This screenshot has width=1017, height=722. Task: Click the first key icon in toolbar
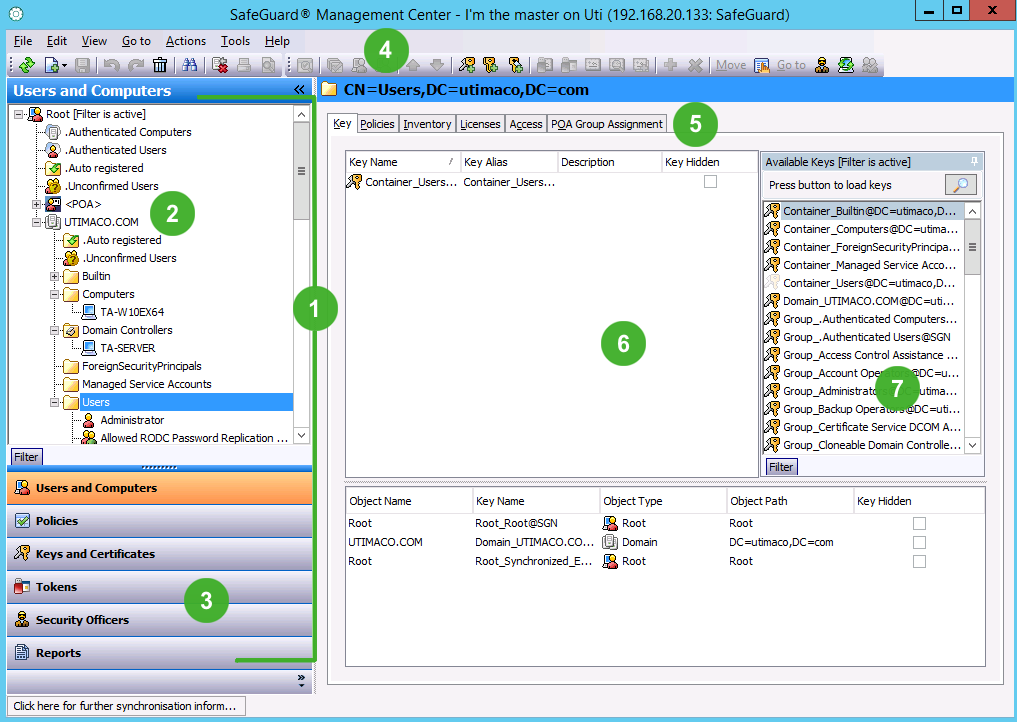pyautogui.click(x=467, y=65)
